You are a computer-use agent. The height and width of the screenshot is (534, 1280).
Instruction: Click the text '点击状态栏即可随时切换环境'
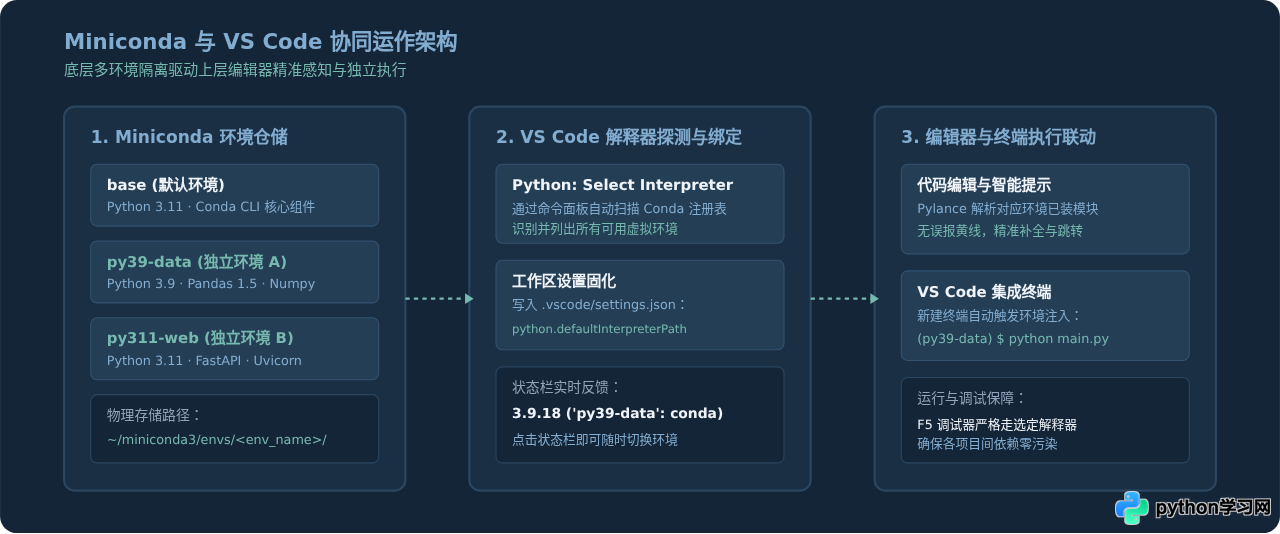pos(595,440)
